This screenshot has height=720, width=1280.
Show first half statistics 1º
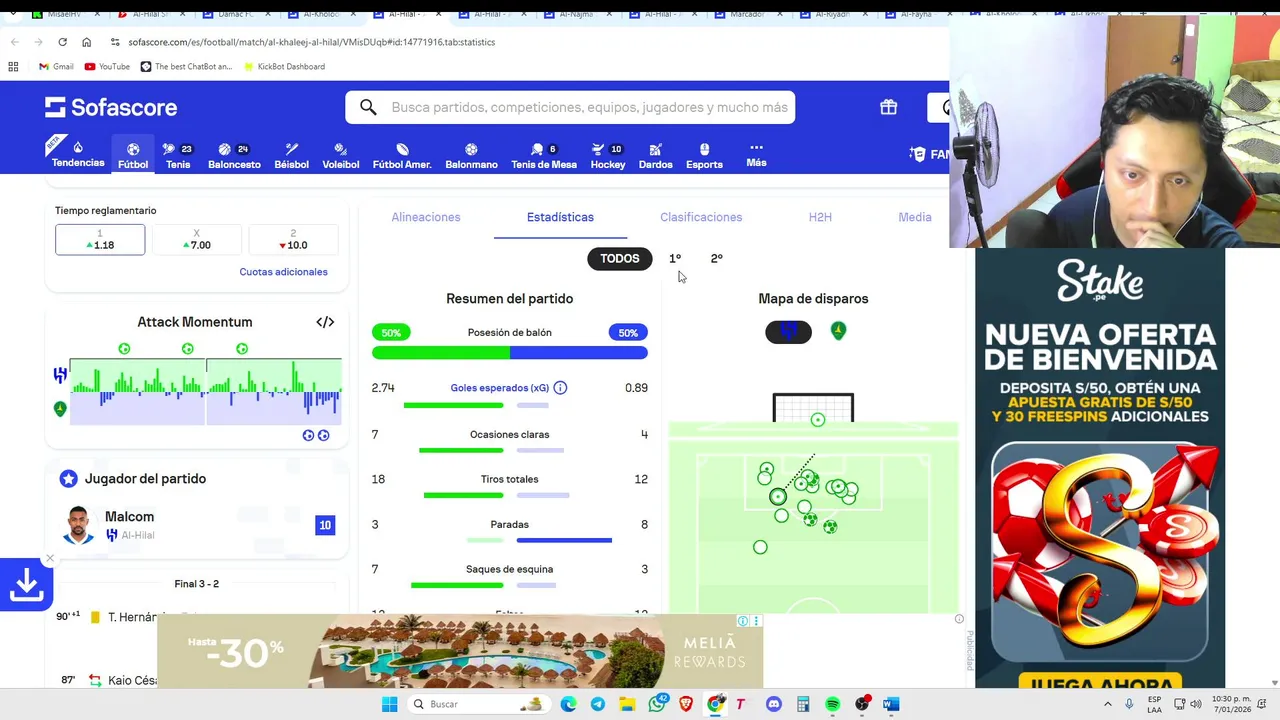click(x=675, y=258)
